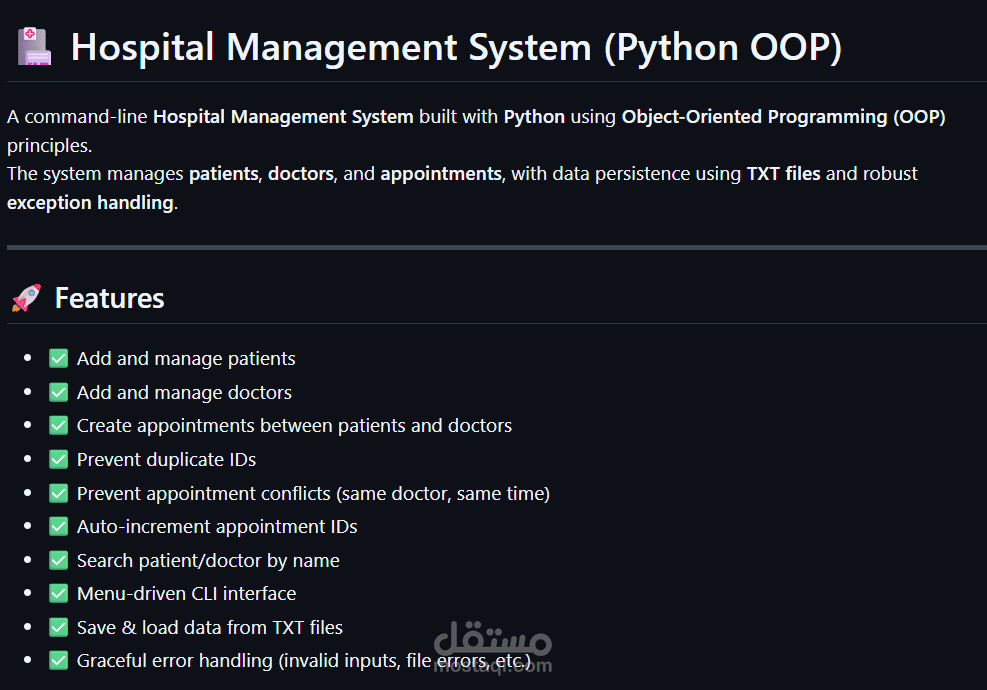Click the check mark beside Graceful error handling
This screenshot has width=987, height=690.
pos(59,660)
